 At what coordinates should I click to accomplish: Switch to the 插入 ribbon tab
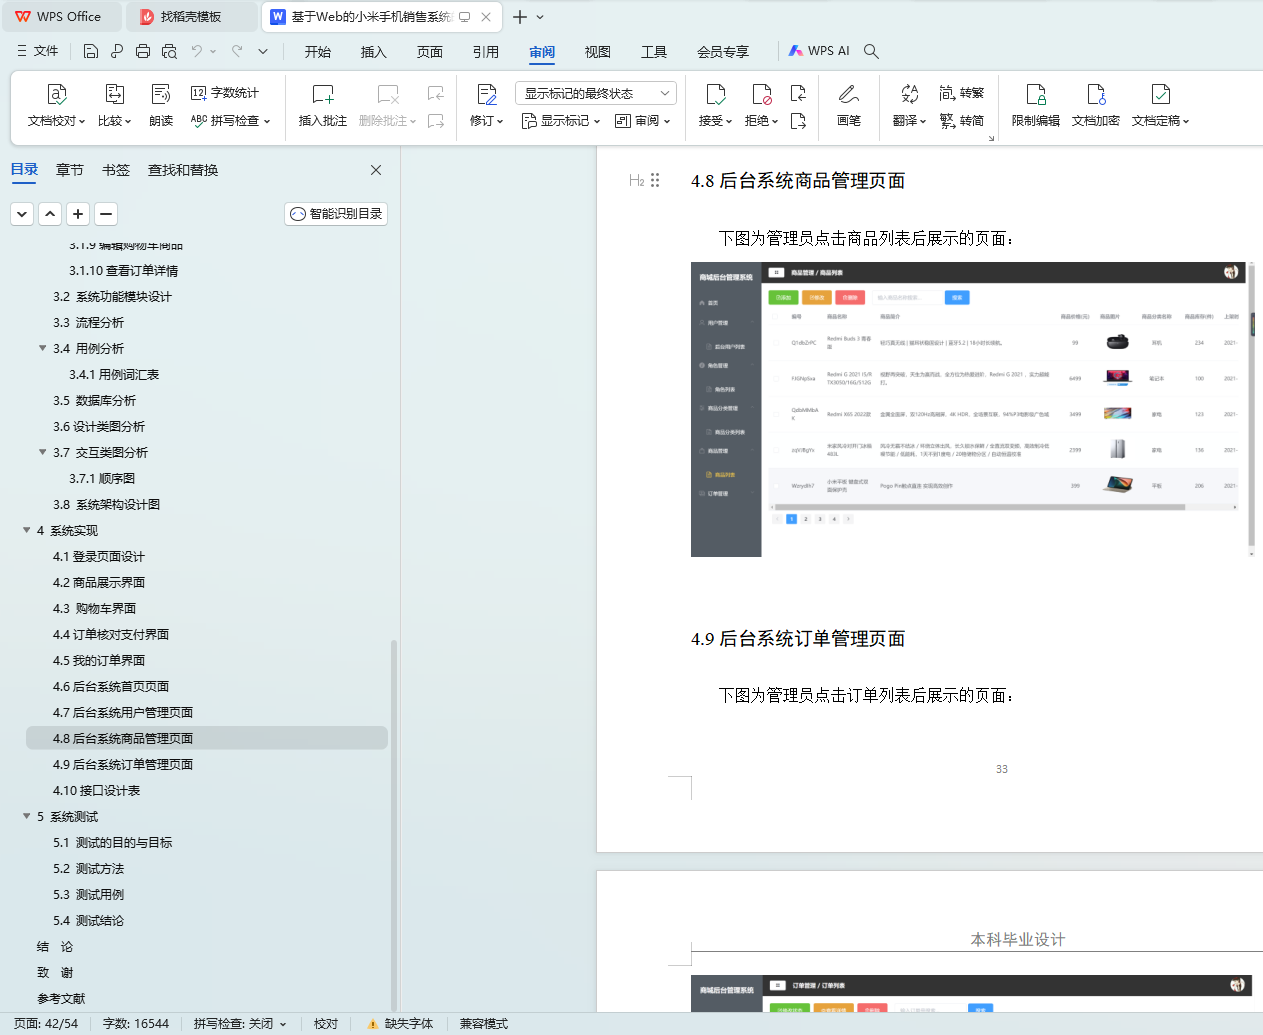click(x=374, y=52)
